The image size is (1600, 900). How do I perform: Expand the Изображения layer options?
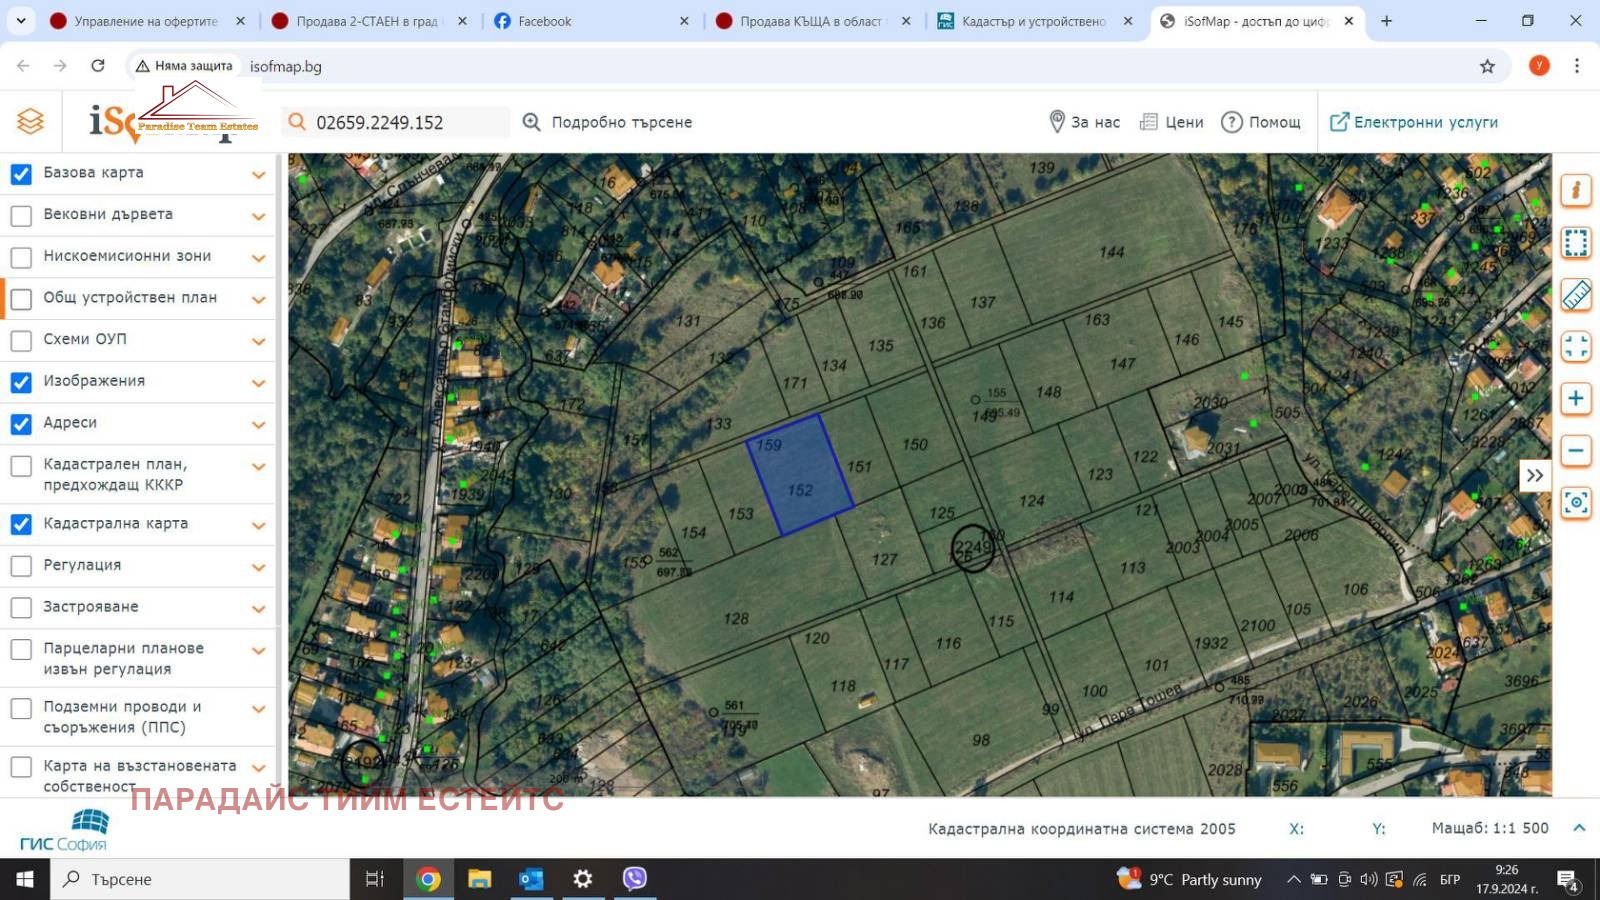[x=259, y=383]
